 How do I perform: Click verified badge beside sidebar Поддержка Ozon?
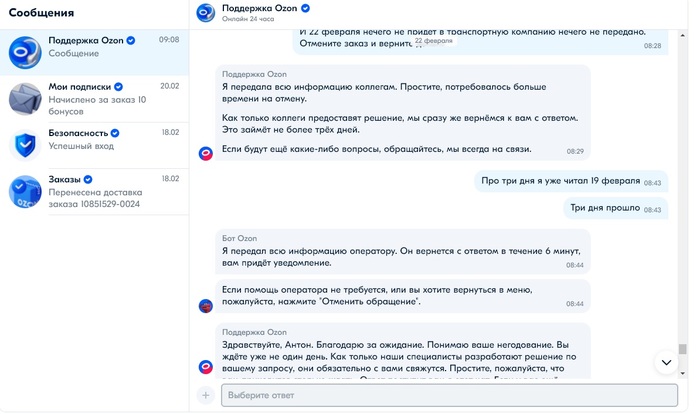[x=130, y=41]
